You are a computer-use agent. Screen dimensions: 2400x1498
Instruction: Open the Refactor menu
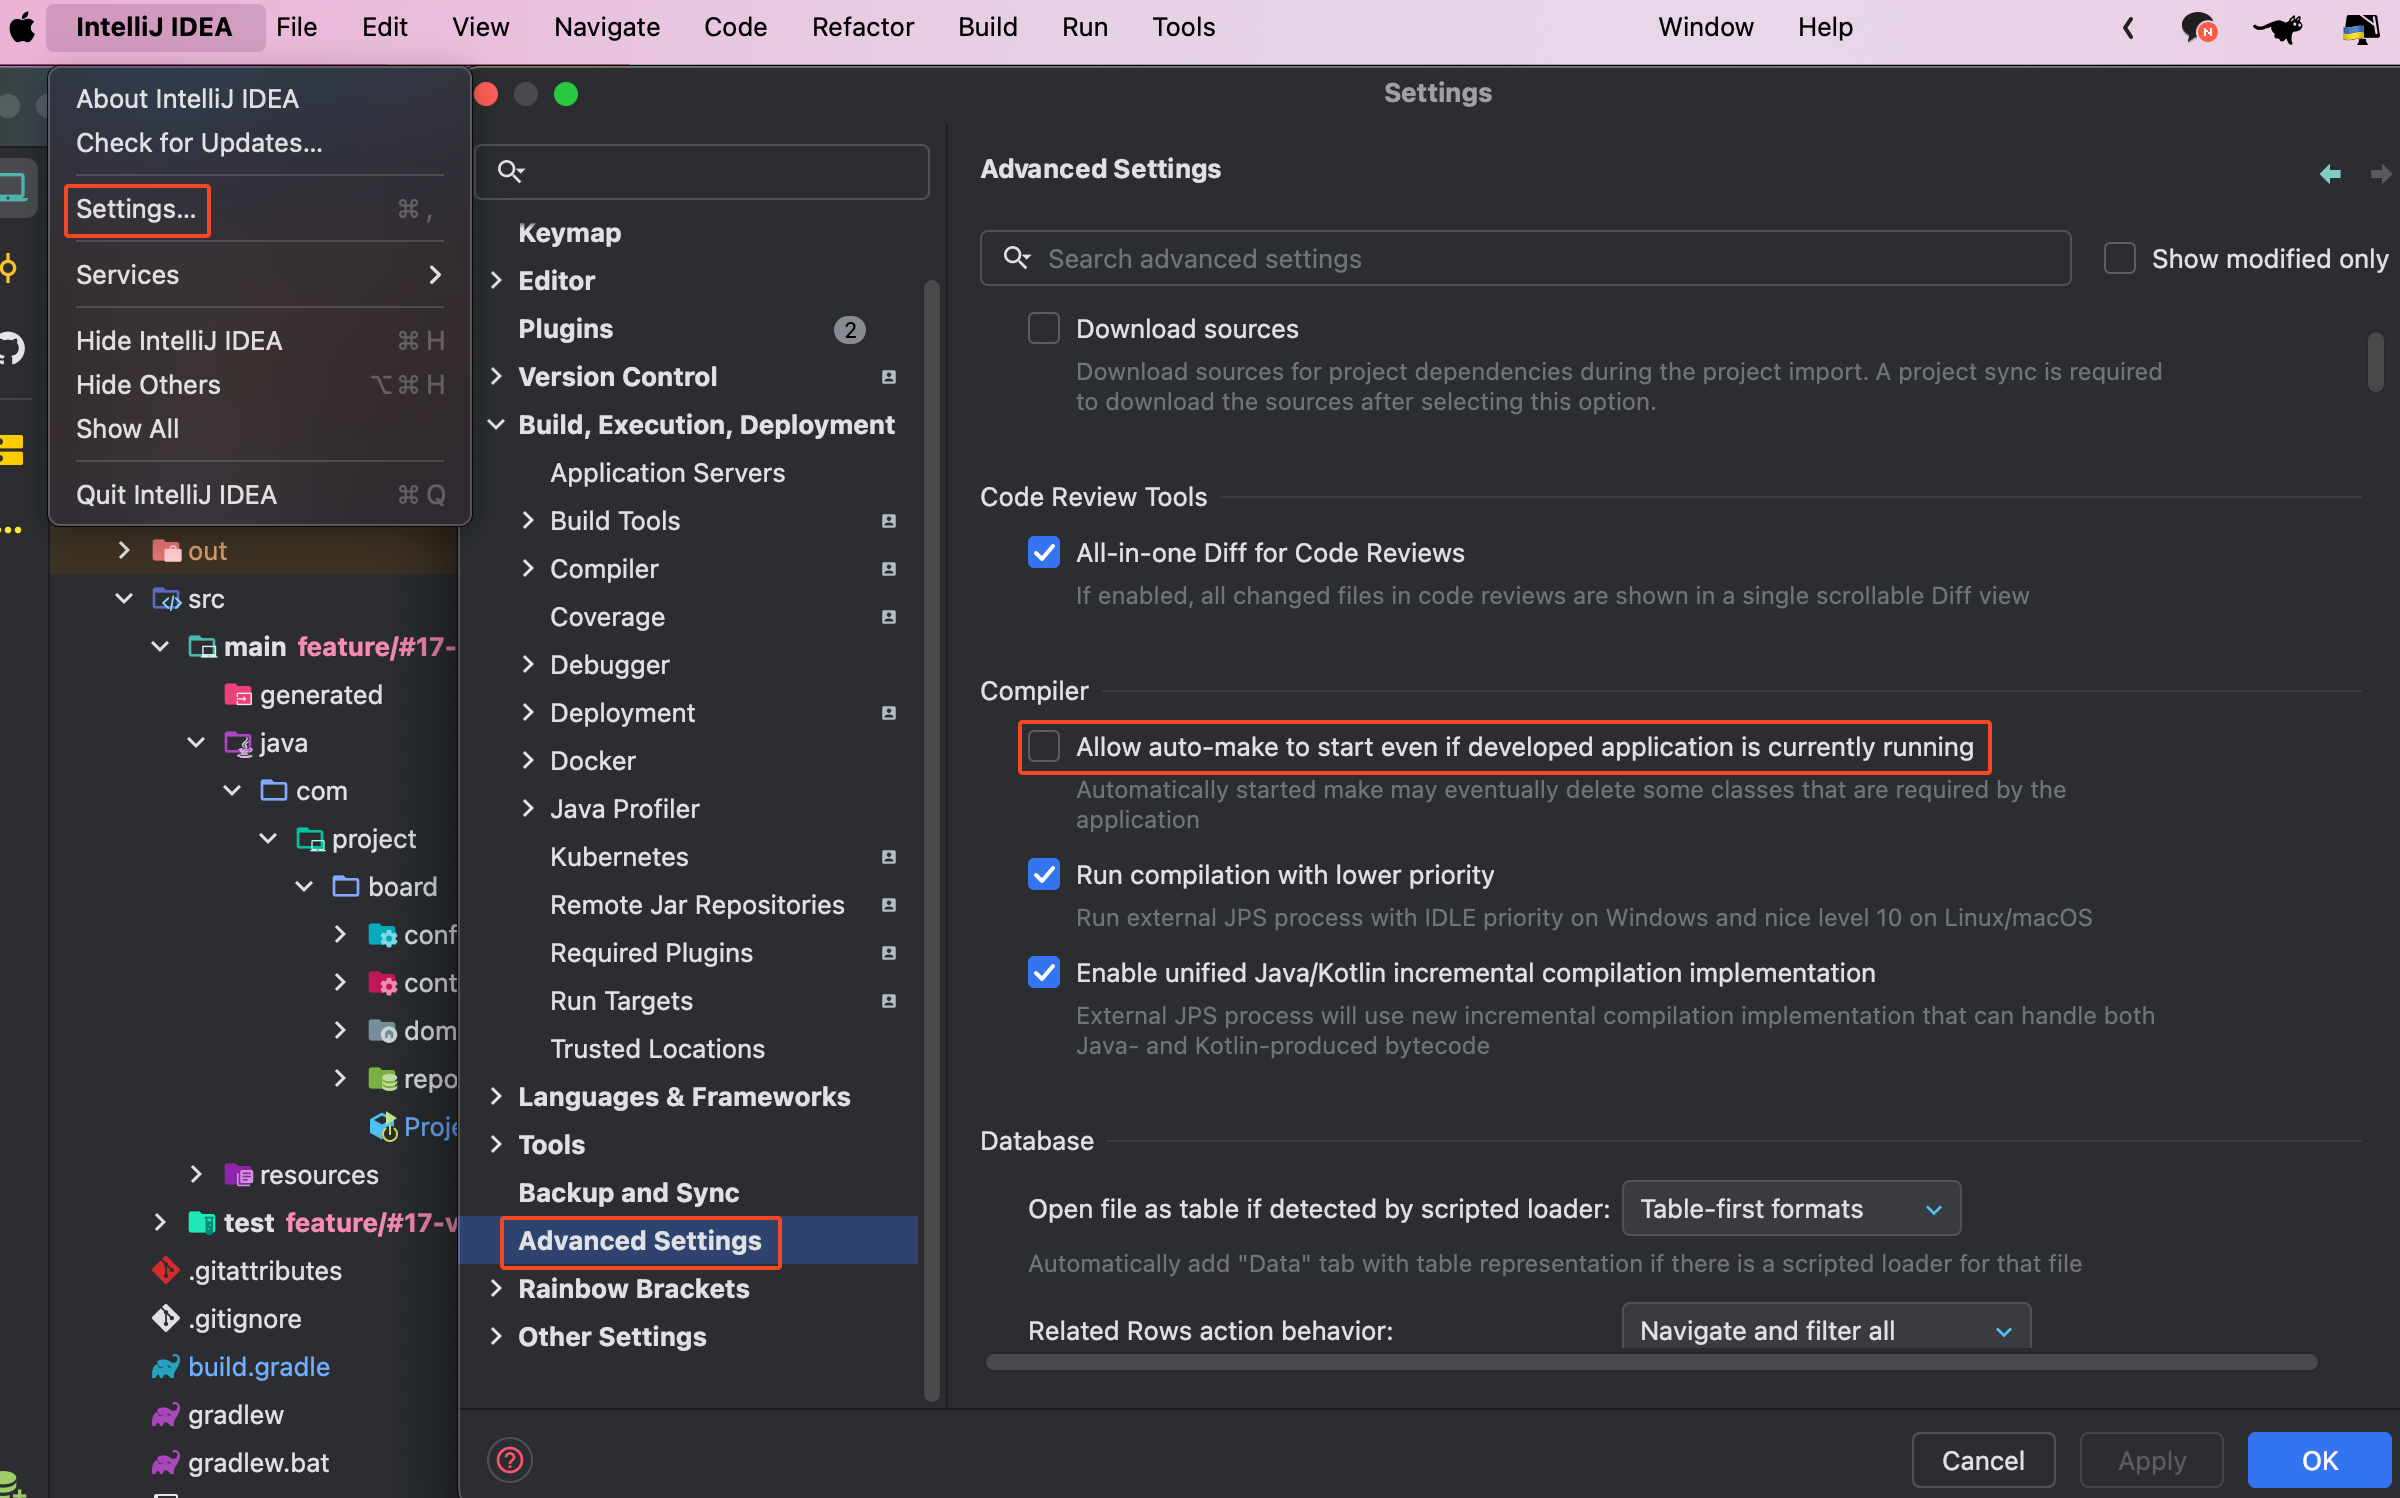[862, 27]
